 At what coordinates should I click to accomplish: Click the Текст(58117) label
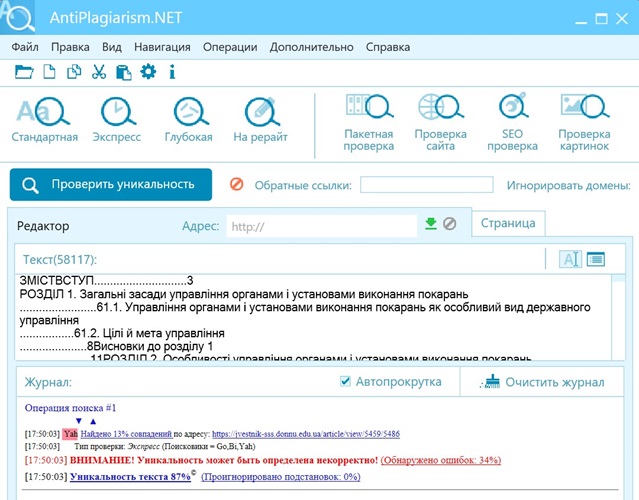(60, 260)
